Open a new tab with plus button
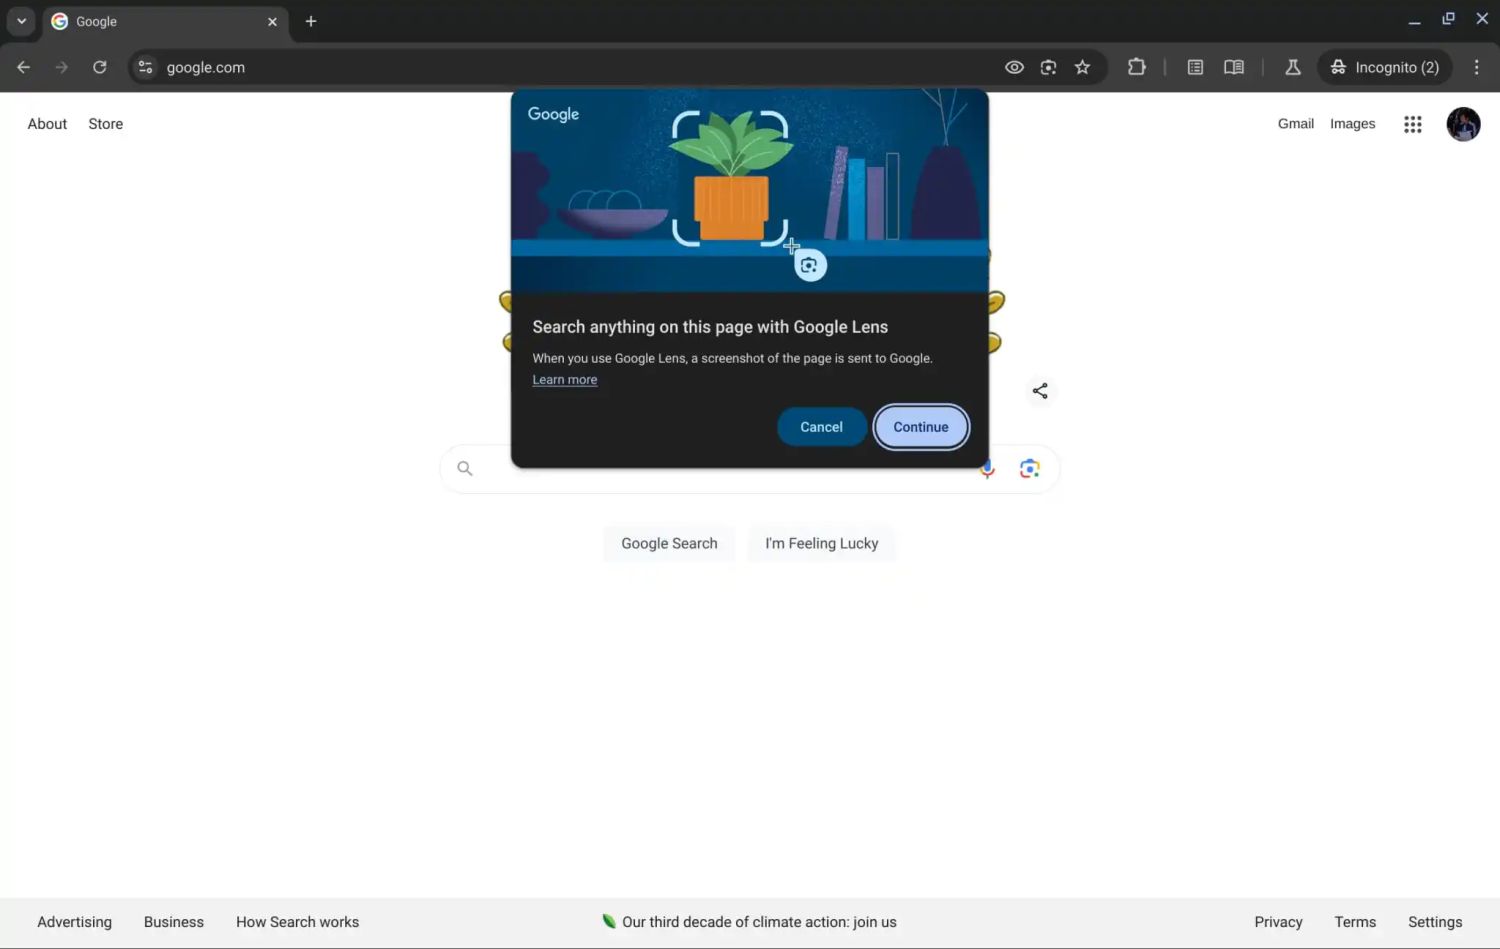 311,21
